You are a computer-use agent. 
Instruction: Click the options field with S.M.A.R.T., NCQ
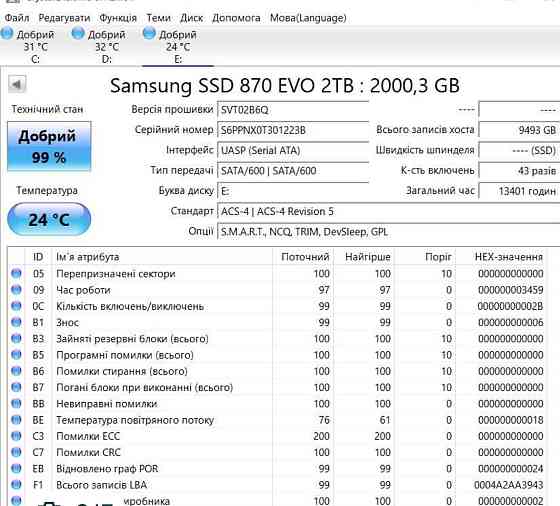click(389, 232)
